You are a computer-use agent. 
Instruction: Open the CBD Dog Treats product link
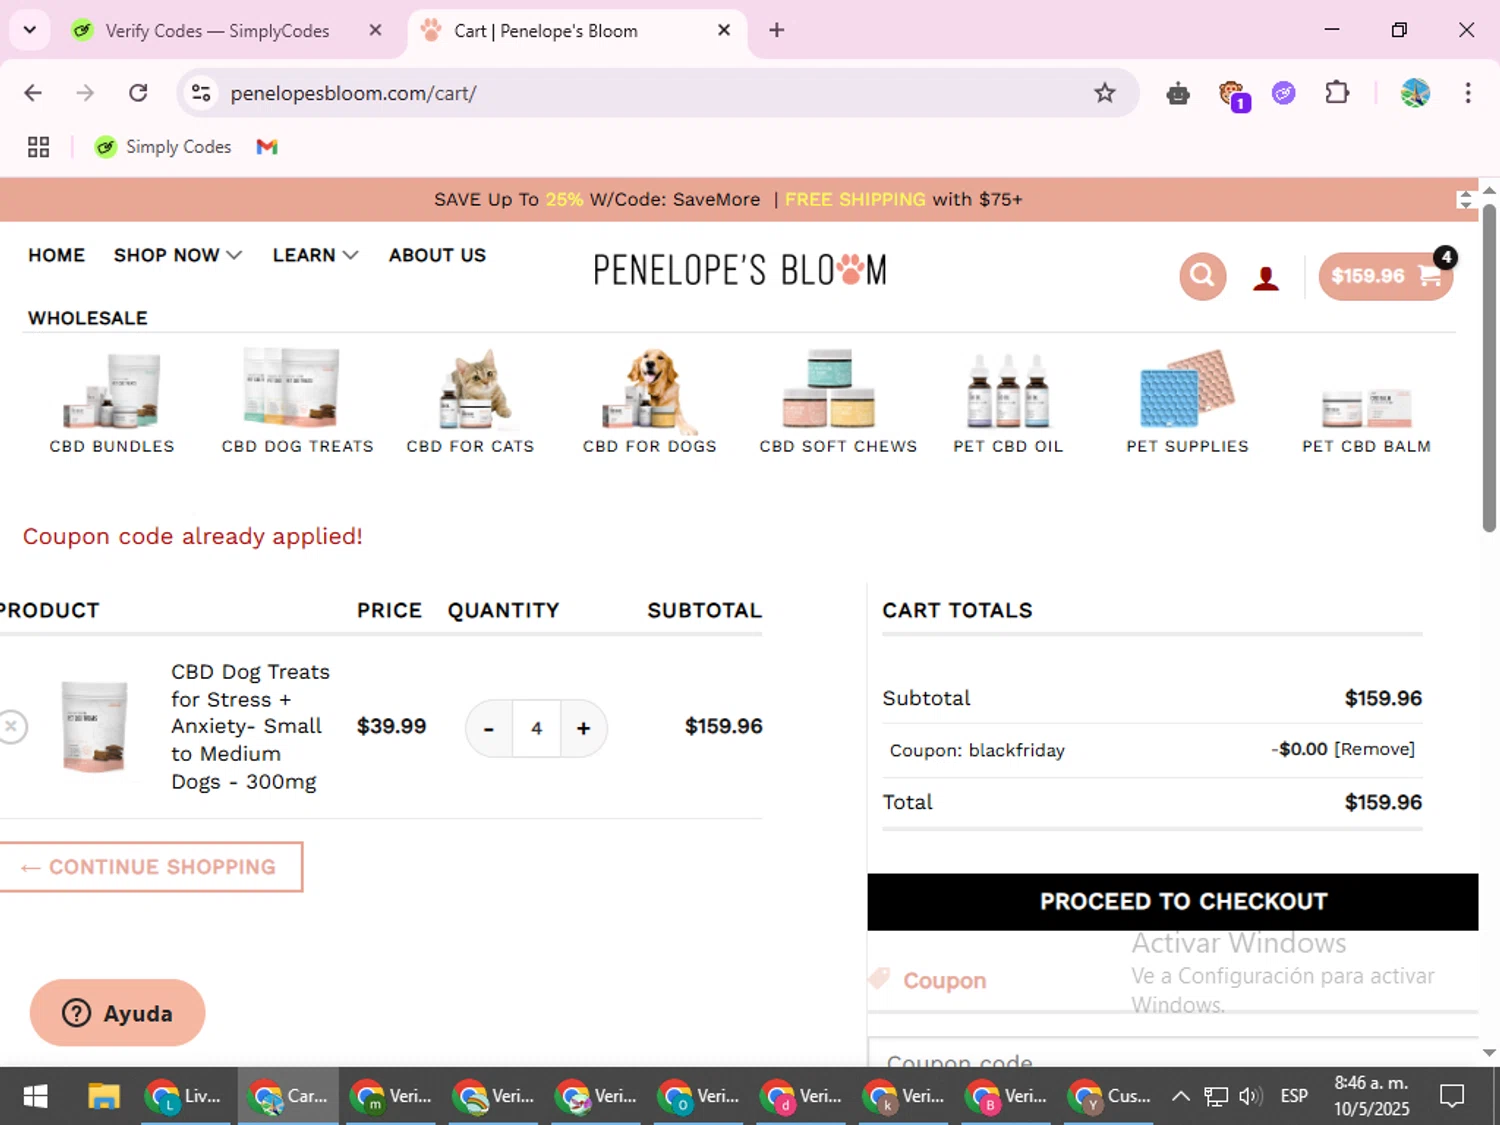(x=250, y=727)
